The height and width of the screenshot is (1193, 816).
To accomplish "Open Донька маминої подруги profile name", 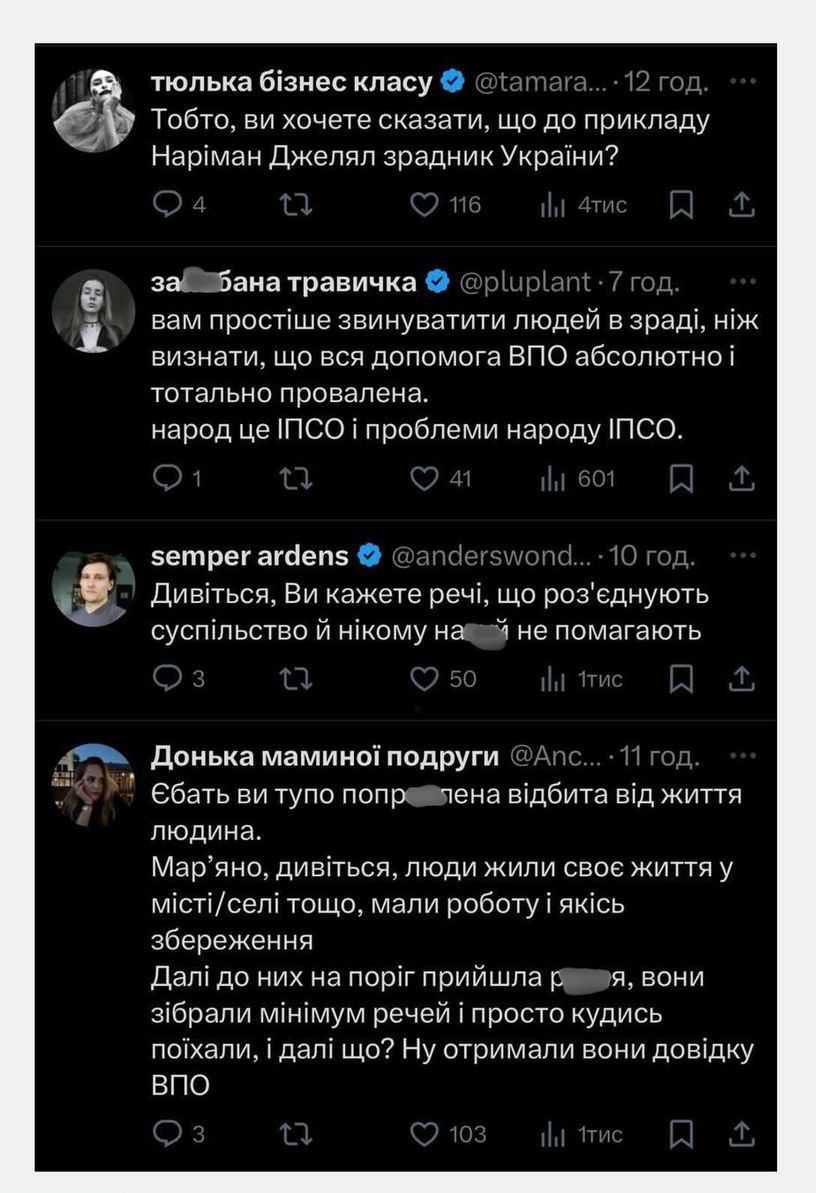I will click(324, 756).
